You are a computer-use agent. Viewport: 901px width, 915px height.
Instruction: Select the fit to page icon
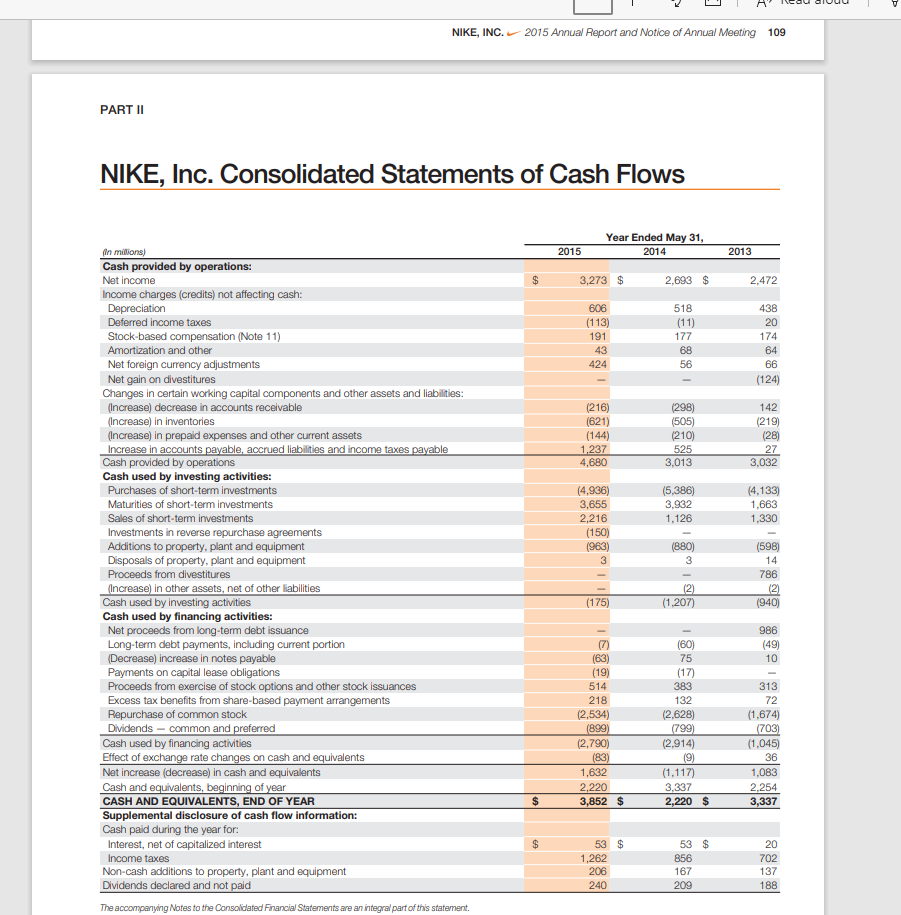point(712,5)
